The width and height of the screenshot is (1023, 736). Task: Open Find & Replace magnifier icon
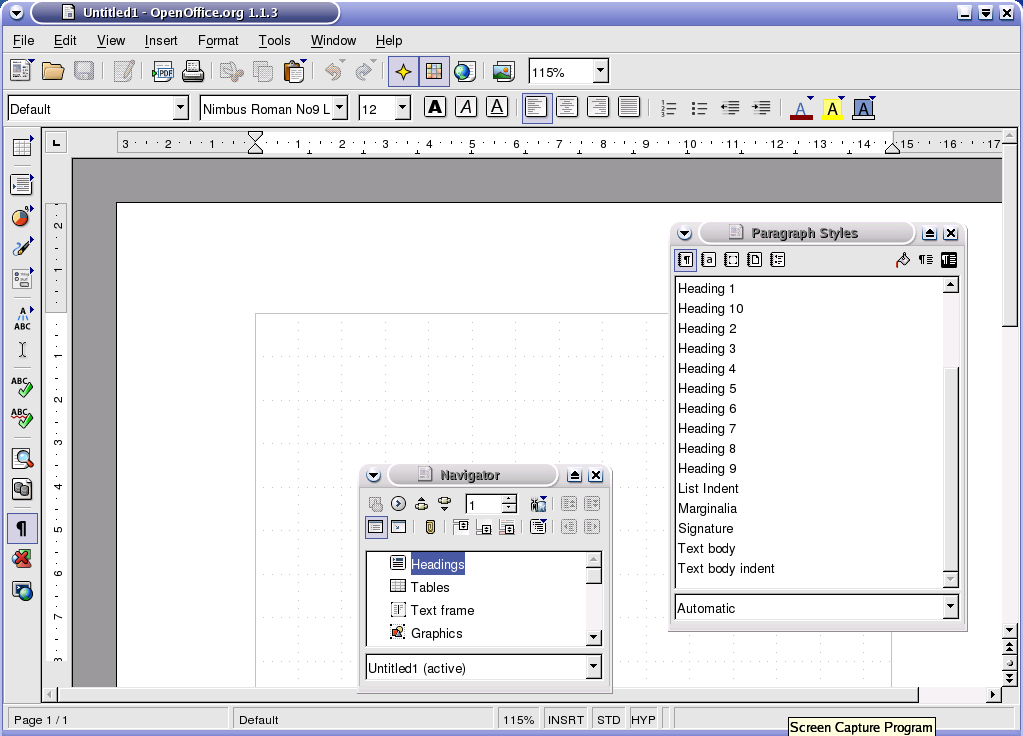[x=22, y=459]
